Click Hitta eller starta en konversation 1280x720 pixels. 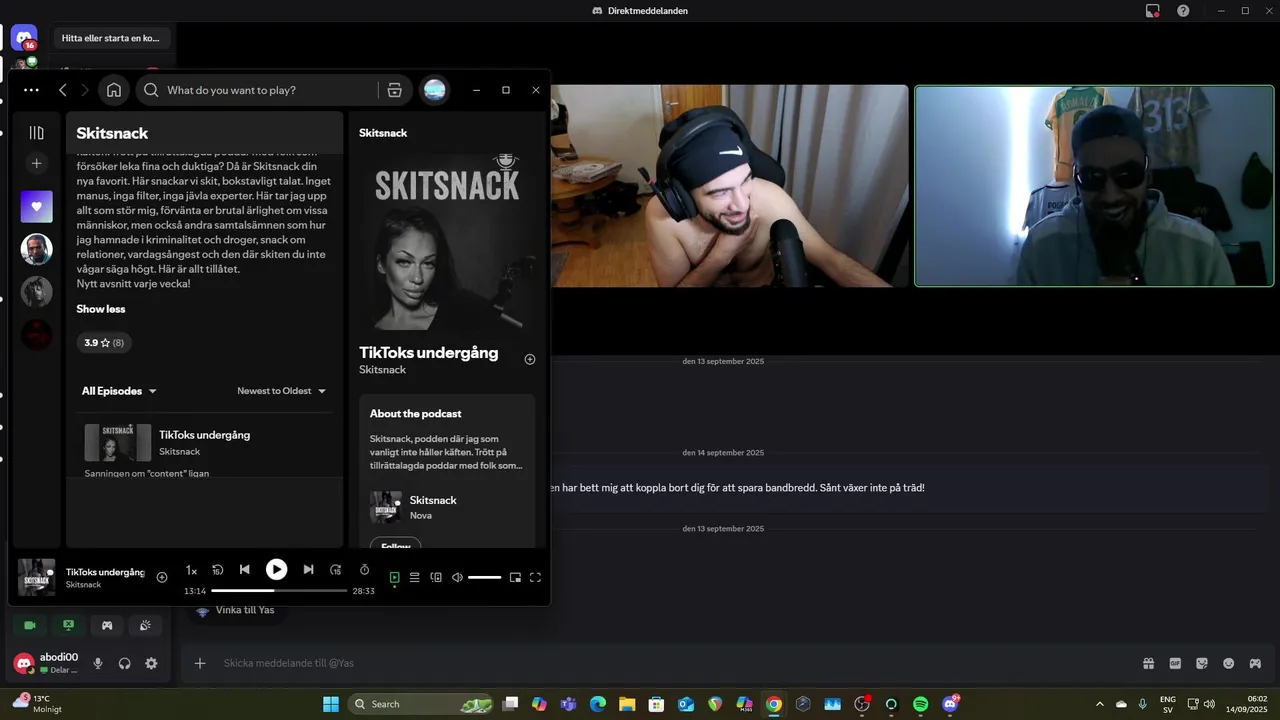pyautogui.click(x=111, y=38)
